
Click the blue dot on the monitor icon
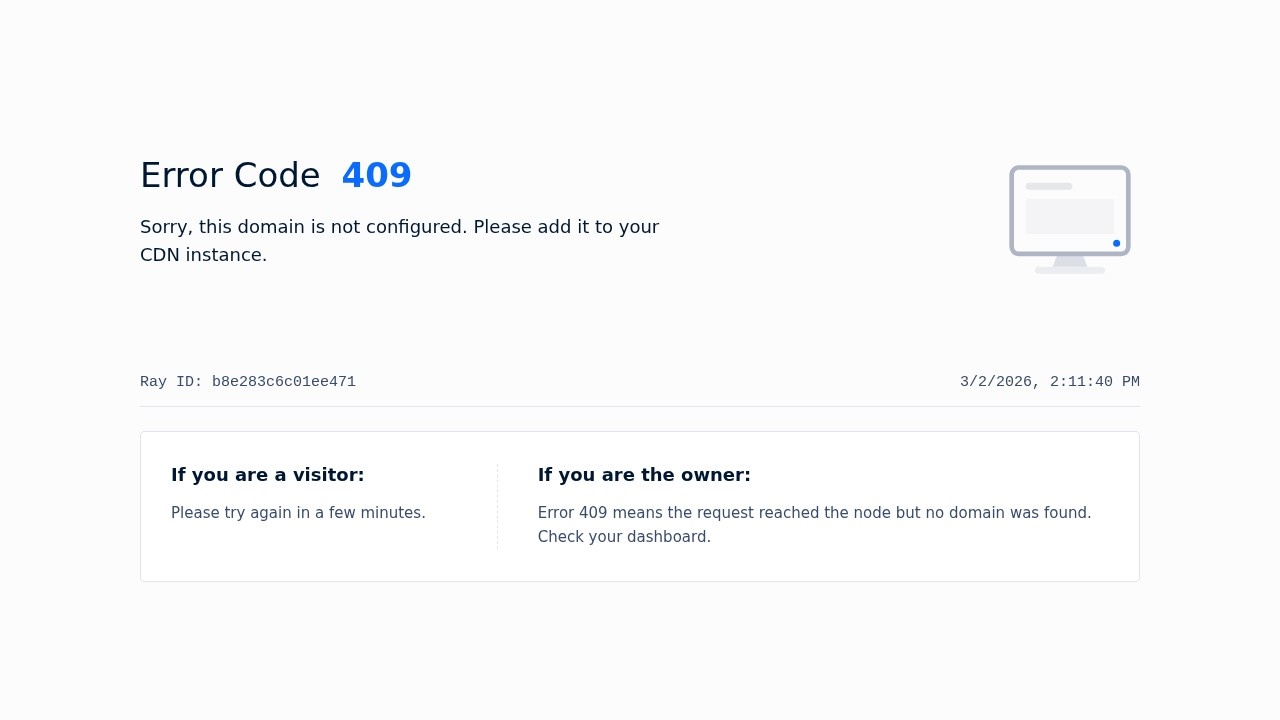(1117, 243)
